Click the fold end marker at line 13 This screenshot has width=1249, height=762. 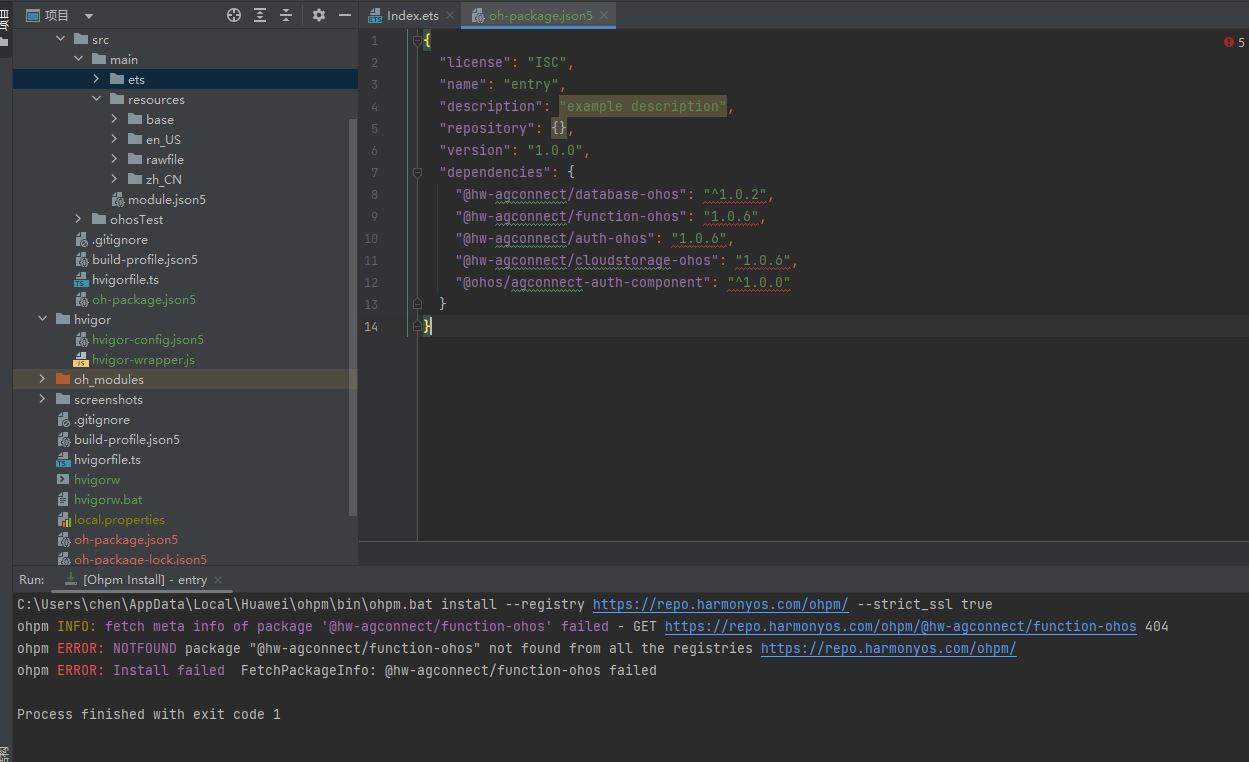(x=418, y=304)
